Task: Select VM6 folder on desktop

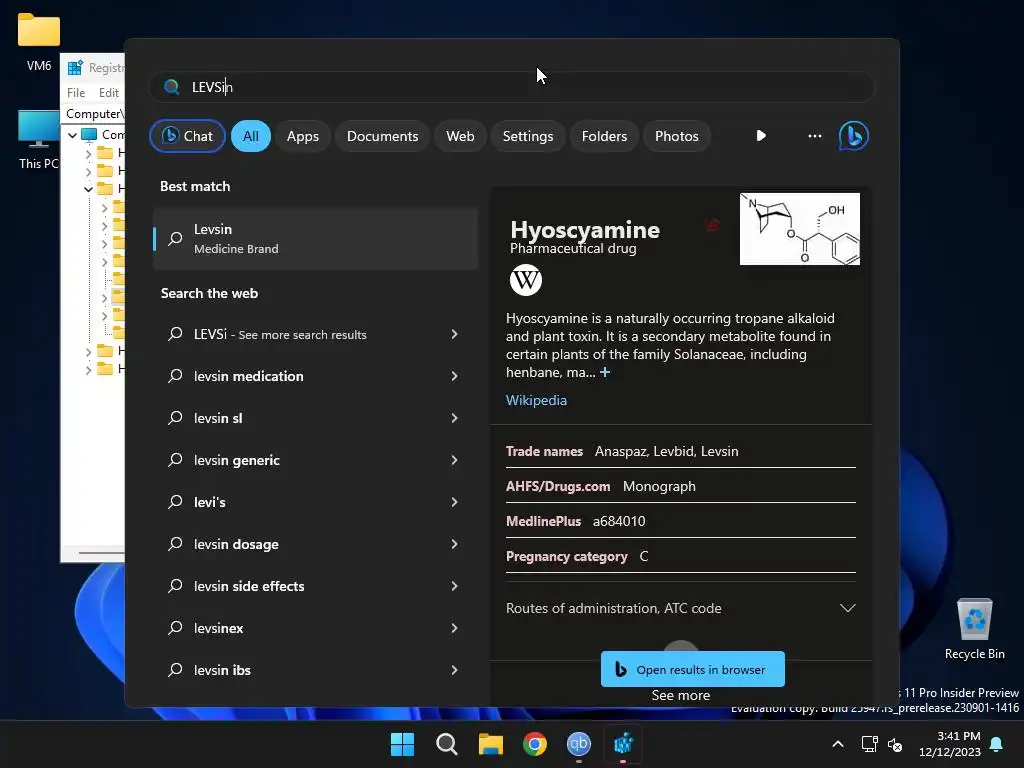Action: 39,42
